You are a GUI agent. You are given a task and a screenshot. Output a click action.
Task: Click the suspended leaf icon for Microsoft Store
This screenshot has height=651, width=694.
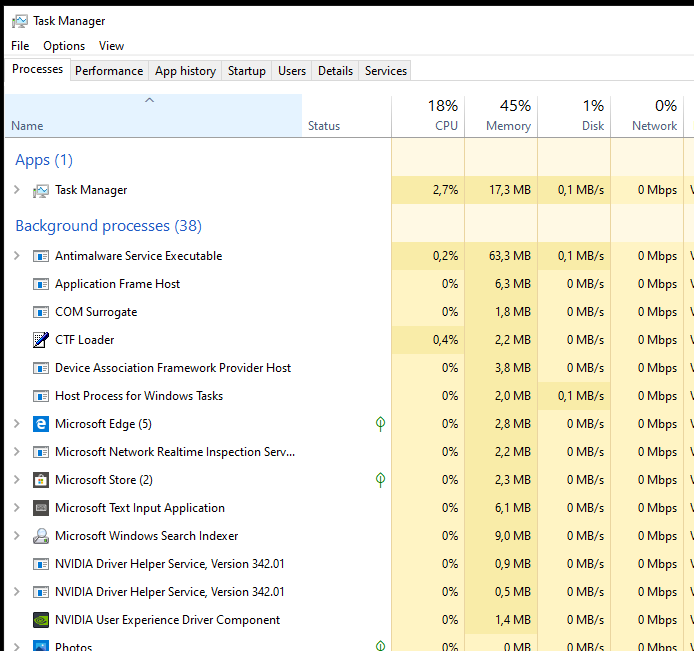coord(380,480)
